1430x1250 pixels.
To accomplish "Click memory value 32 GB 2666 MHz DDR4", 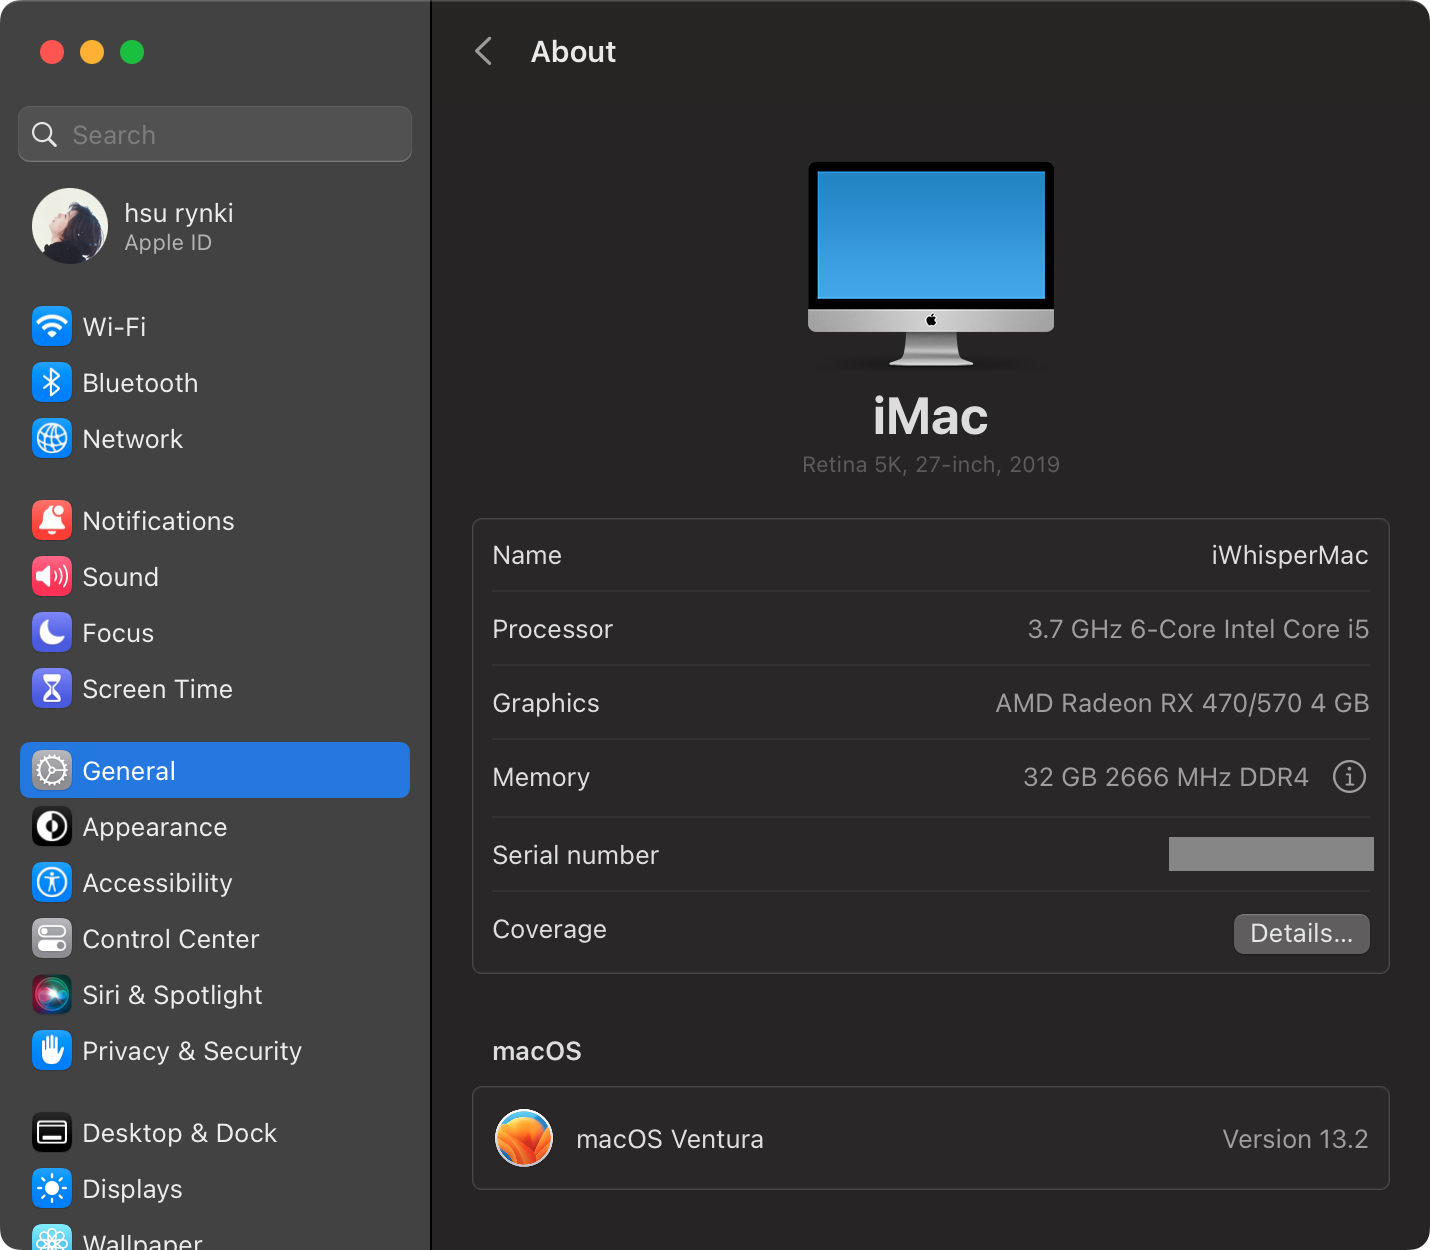I will [x=1165, y=777].
